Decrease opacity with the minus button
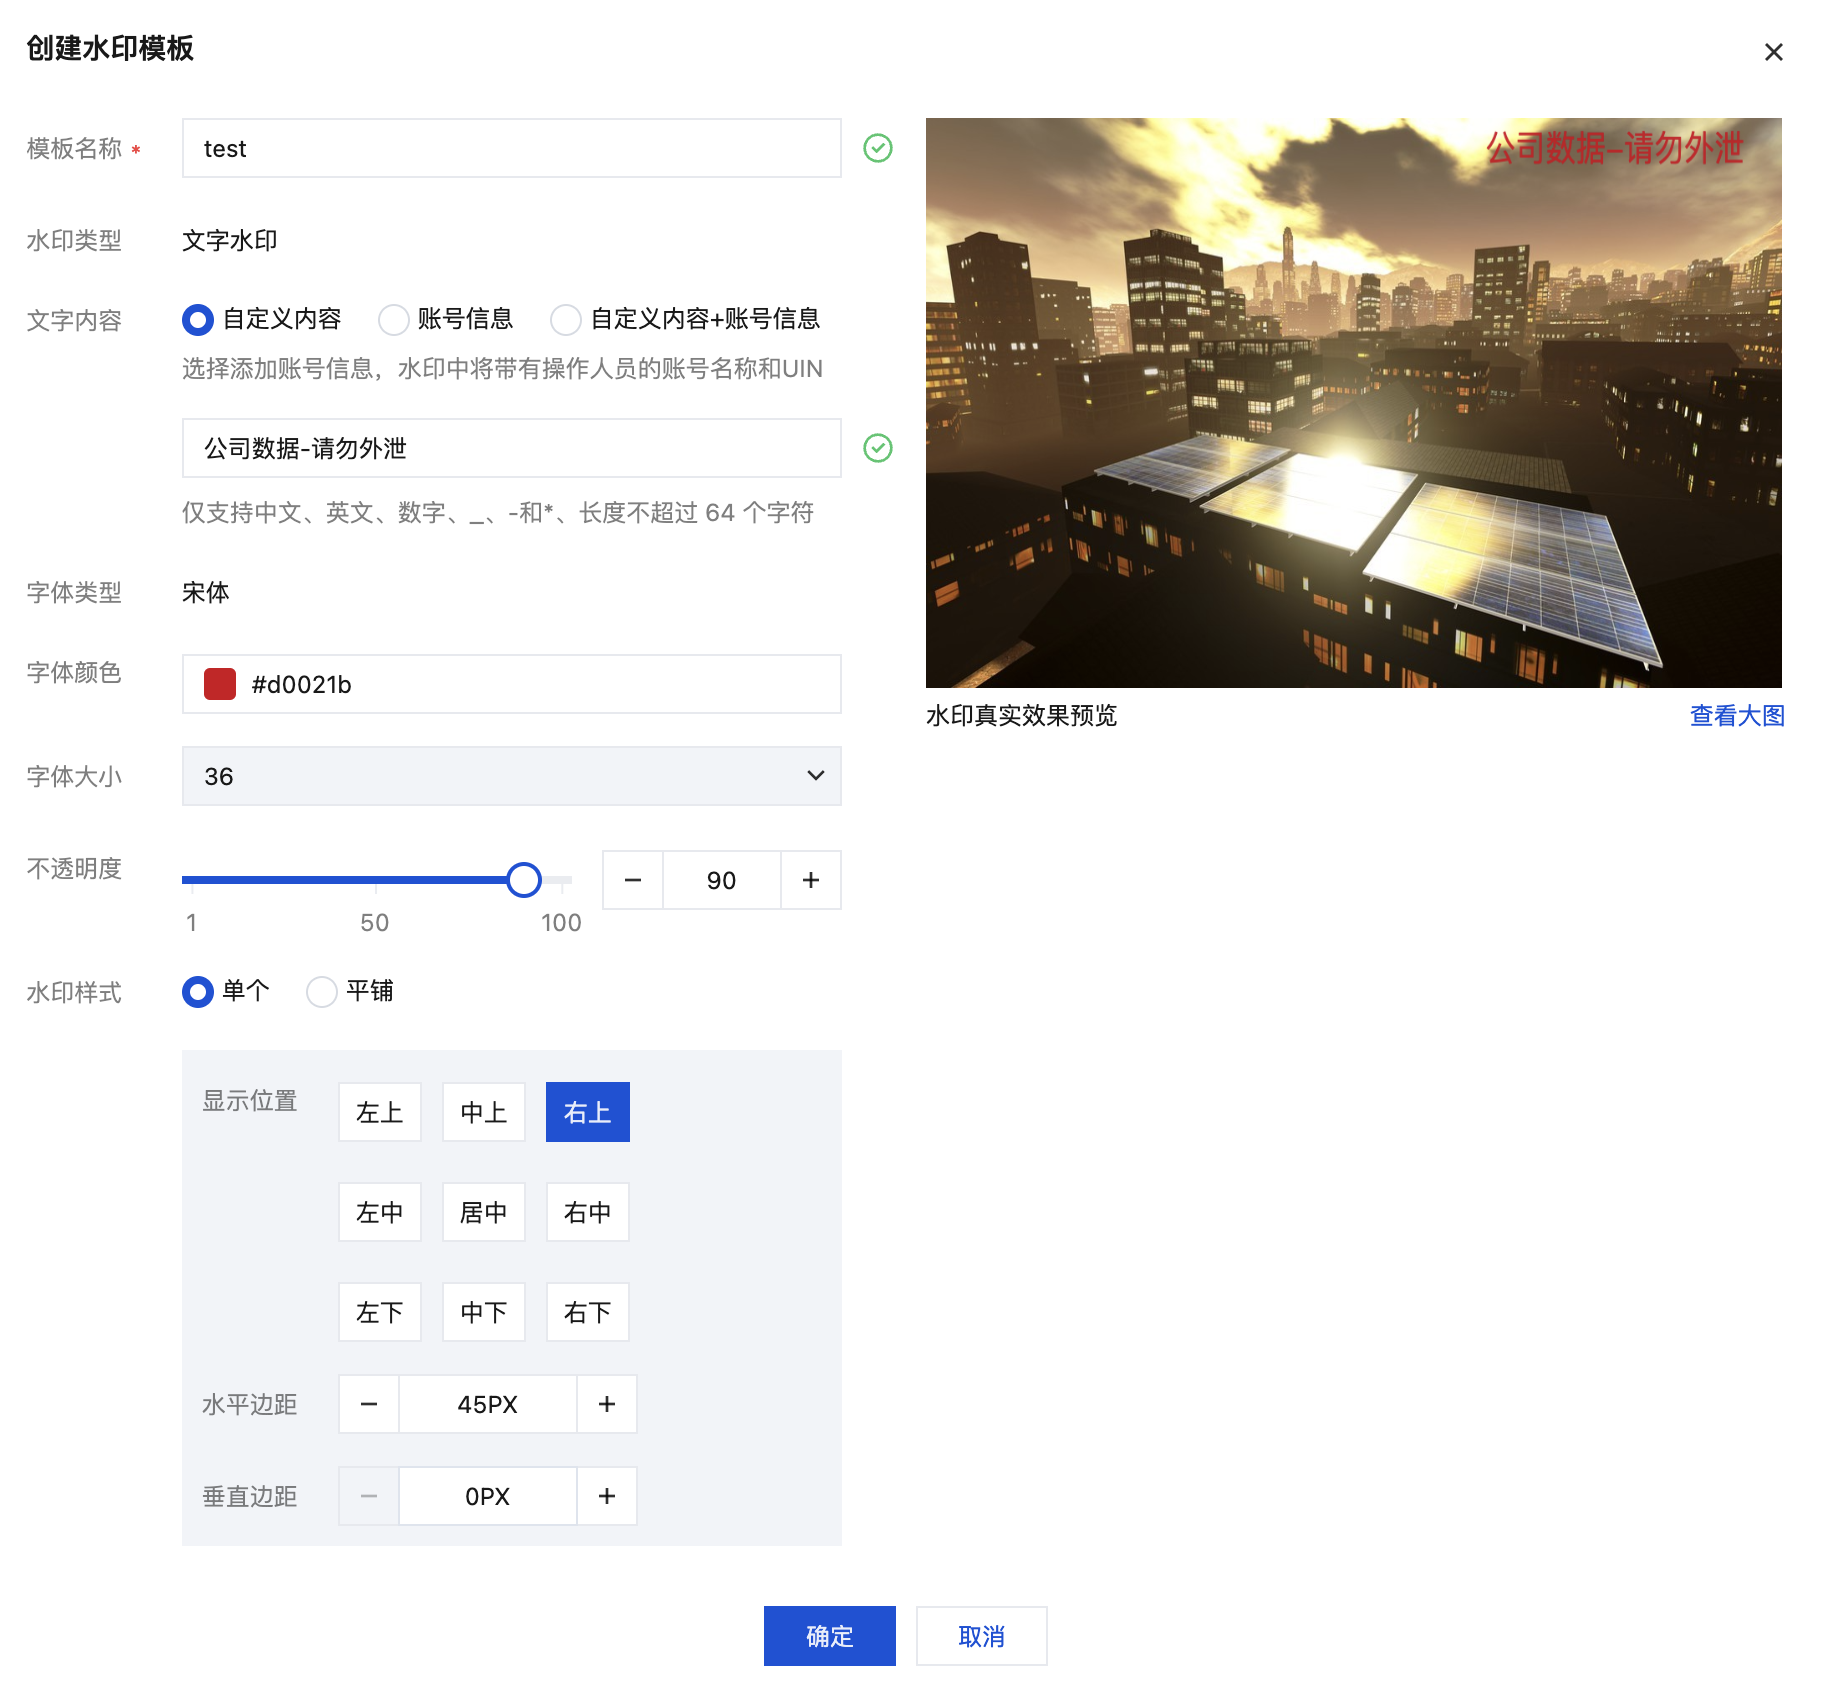The width and height of the screenshot is (1822, 1694). 633,880
